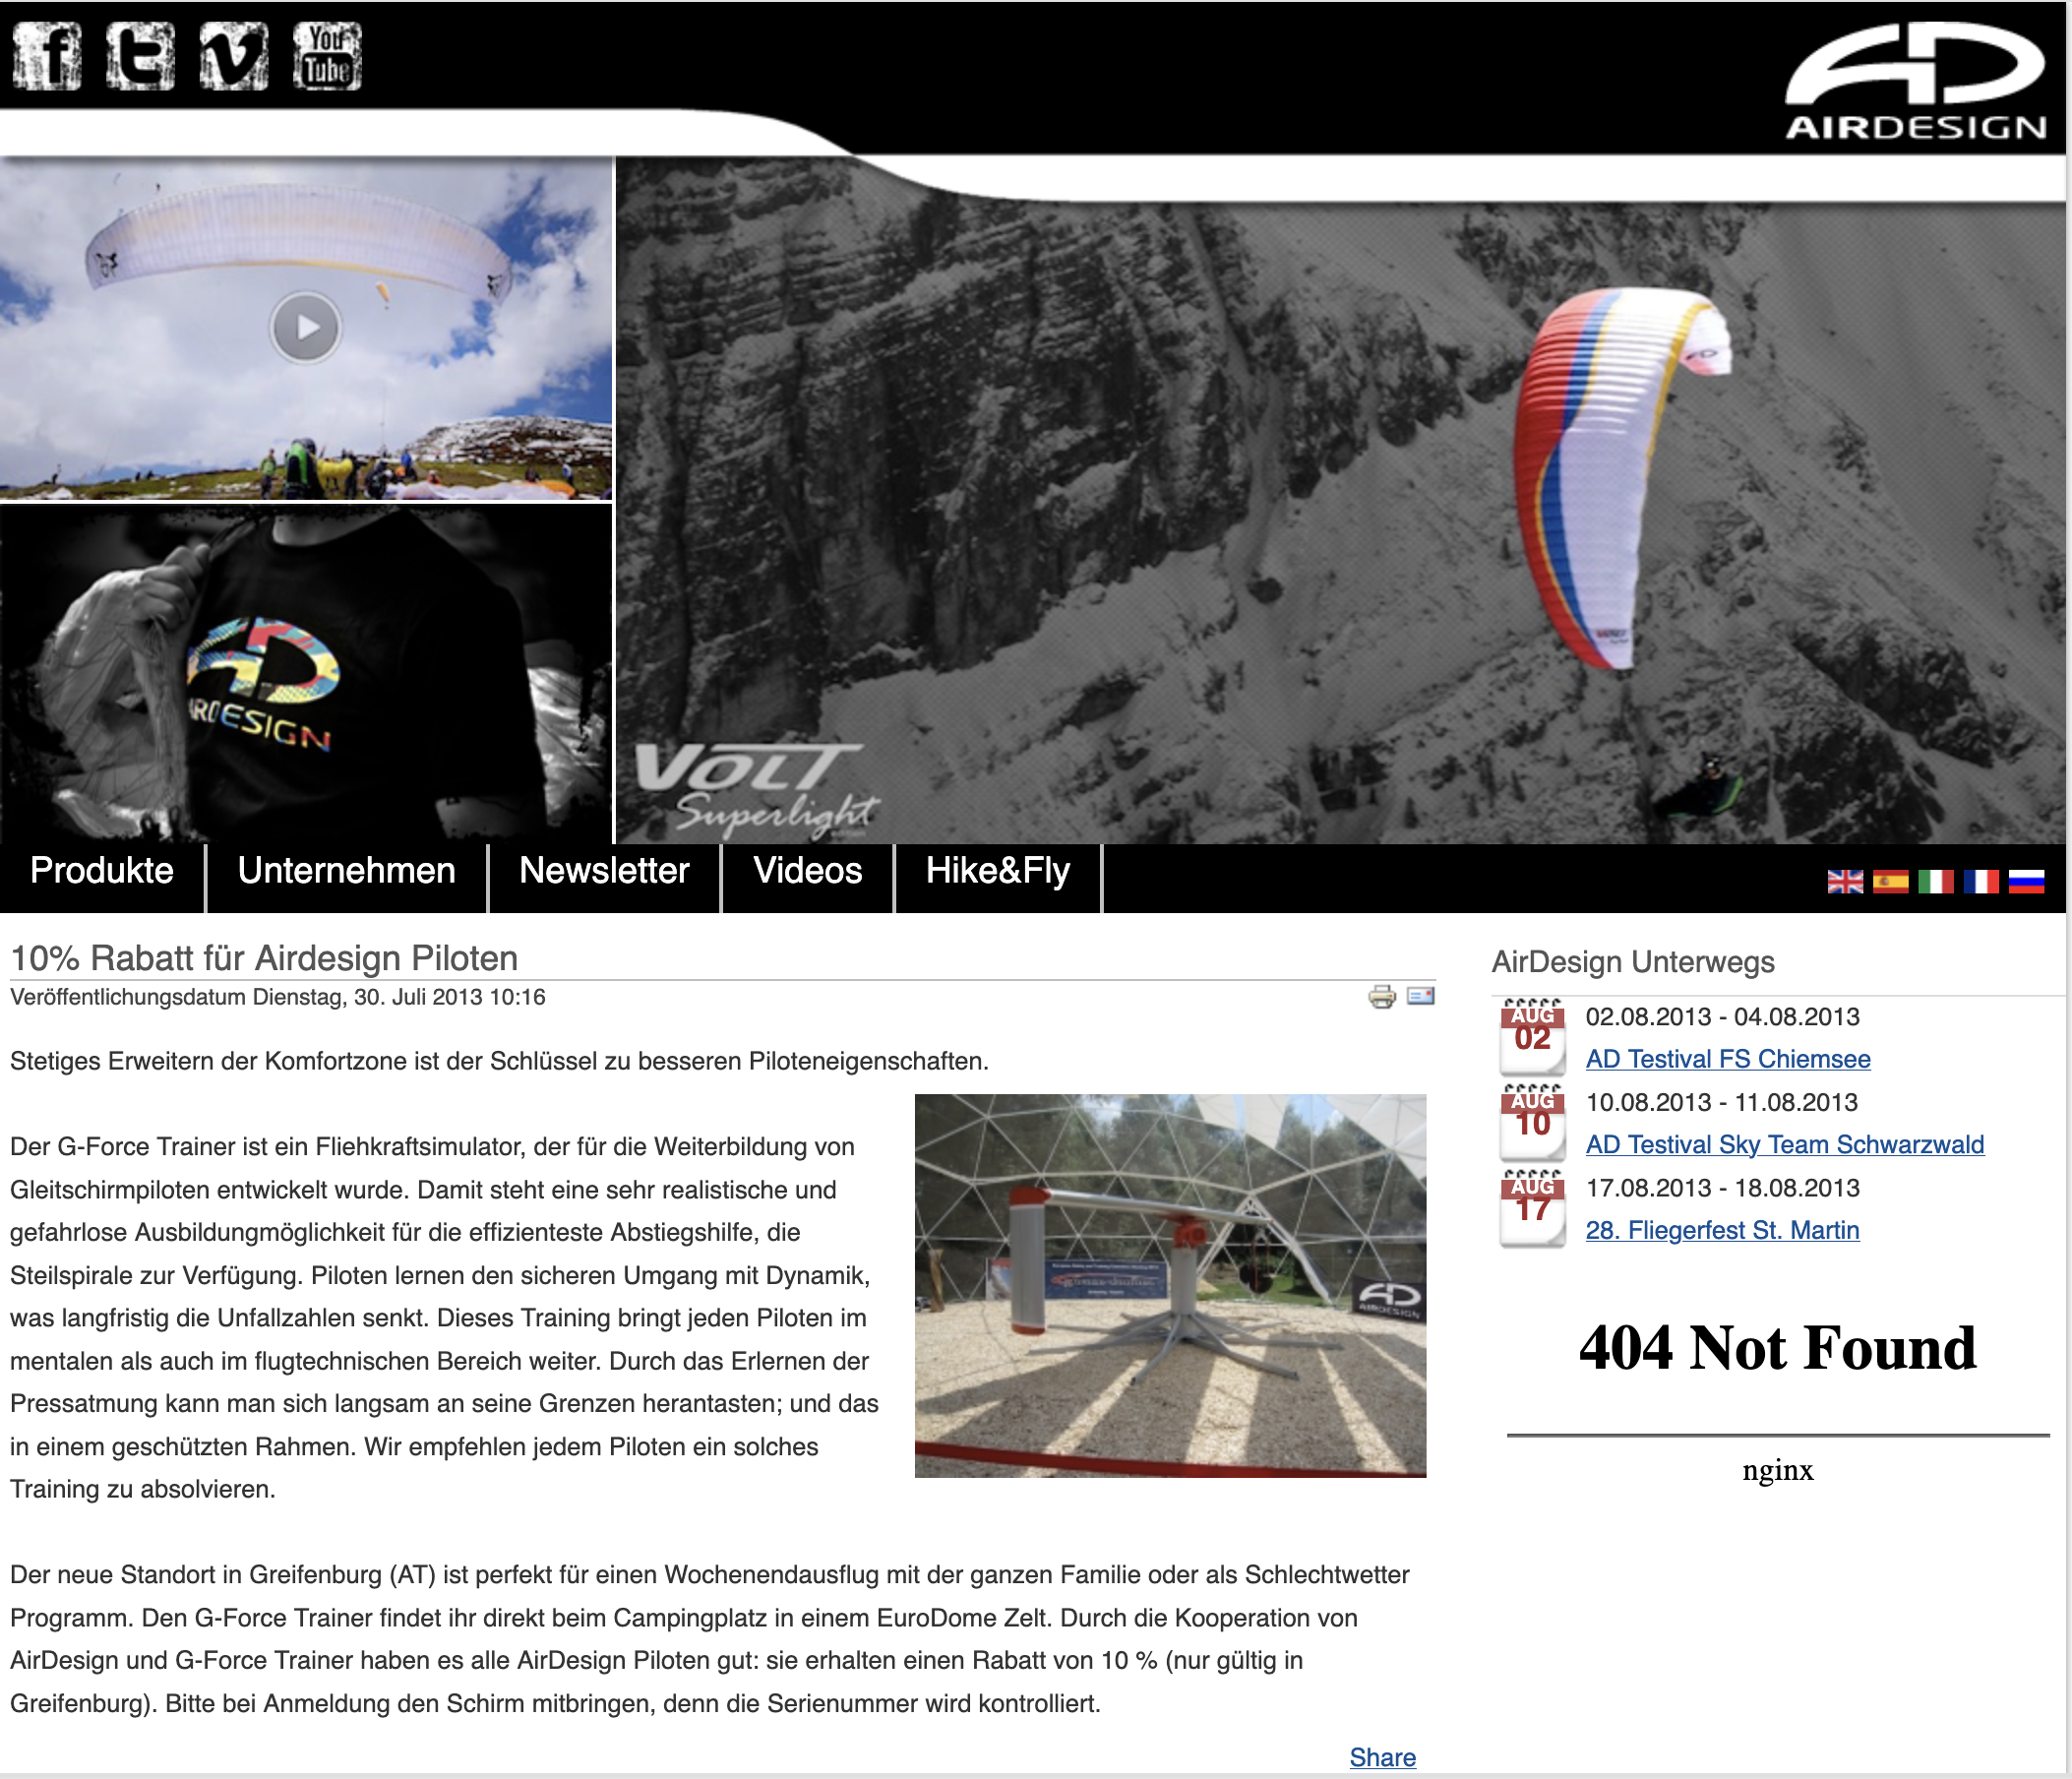This screenshot has width=2072, height=1779.
Task: Click the 'Veröffentlichungsdatum Dienstag, 30. Juli 2013' line
Action: tap(277, 997)
